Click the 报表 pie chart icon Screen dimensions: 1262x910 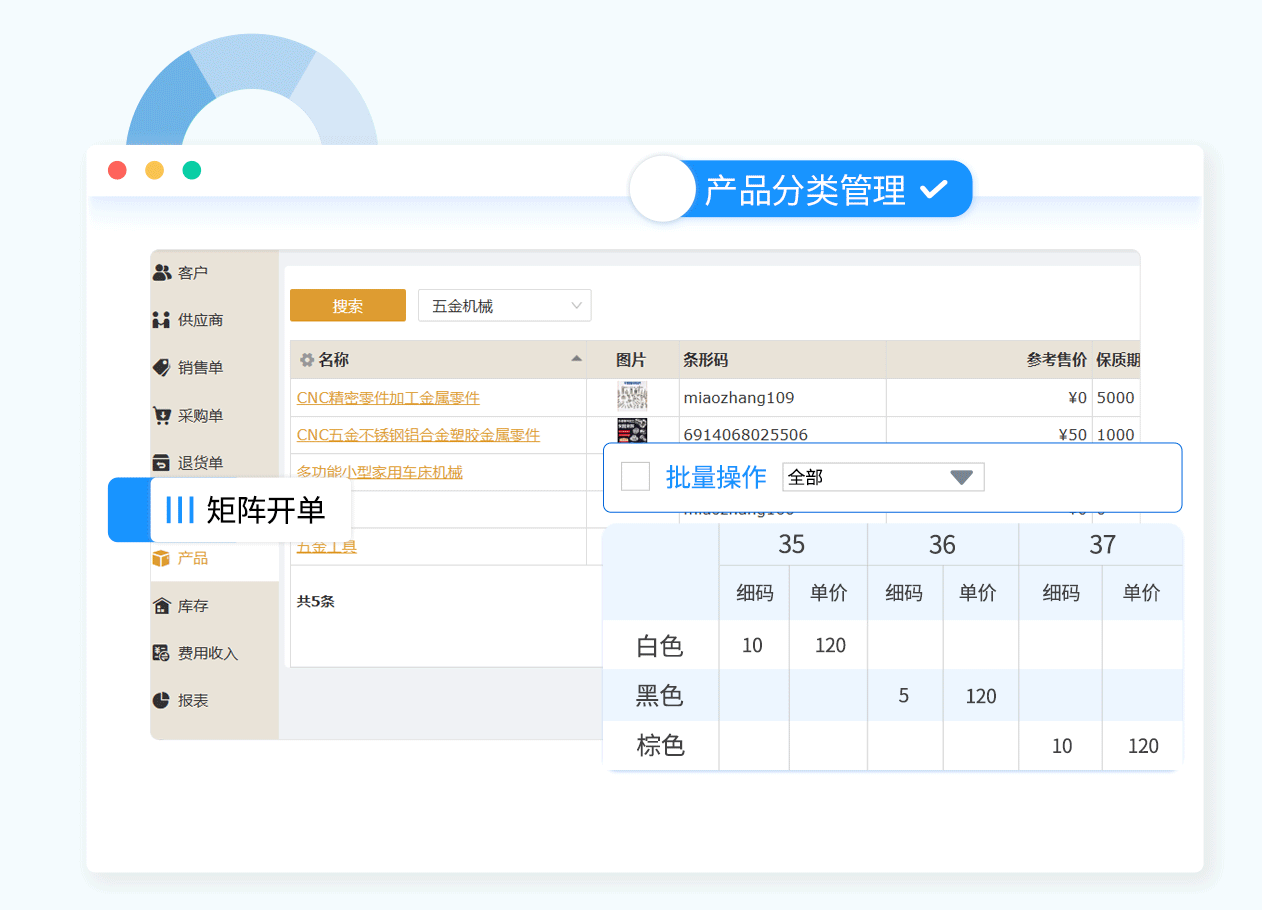point(162,701)
